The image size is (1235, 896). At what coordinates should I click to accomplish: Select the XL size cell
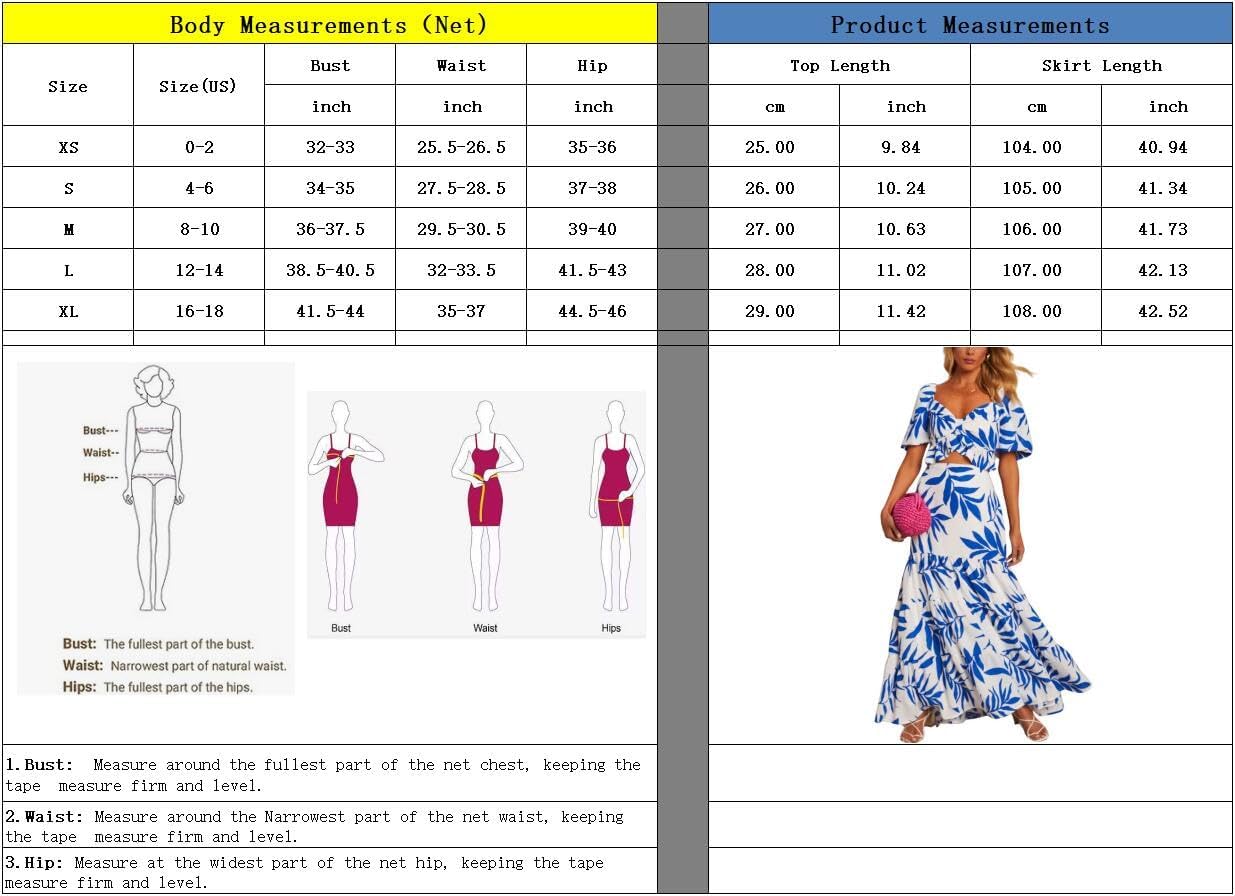click(68, 311)
